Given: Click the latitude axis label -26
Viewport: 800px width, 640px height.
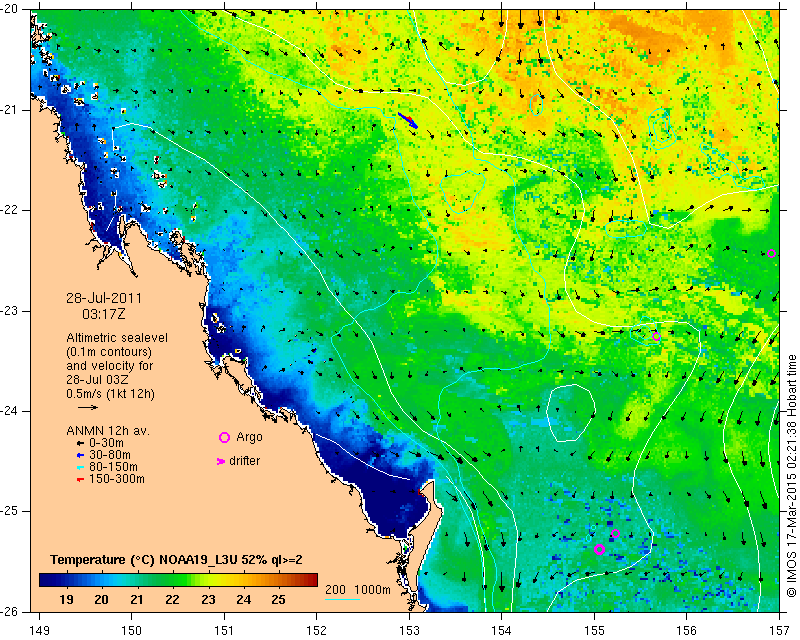Looking at the screenshot, I should pos(10,611).
